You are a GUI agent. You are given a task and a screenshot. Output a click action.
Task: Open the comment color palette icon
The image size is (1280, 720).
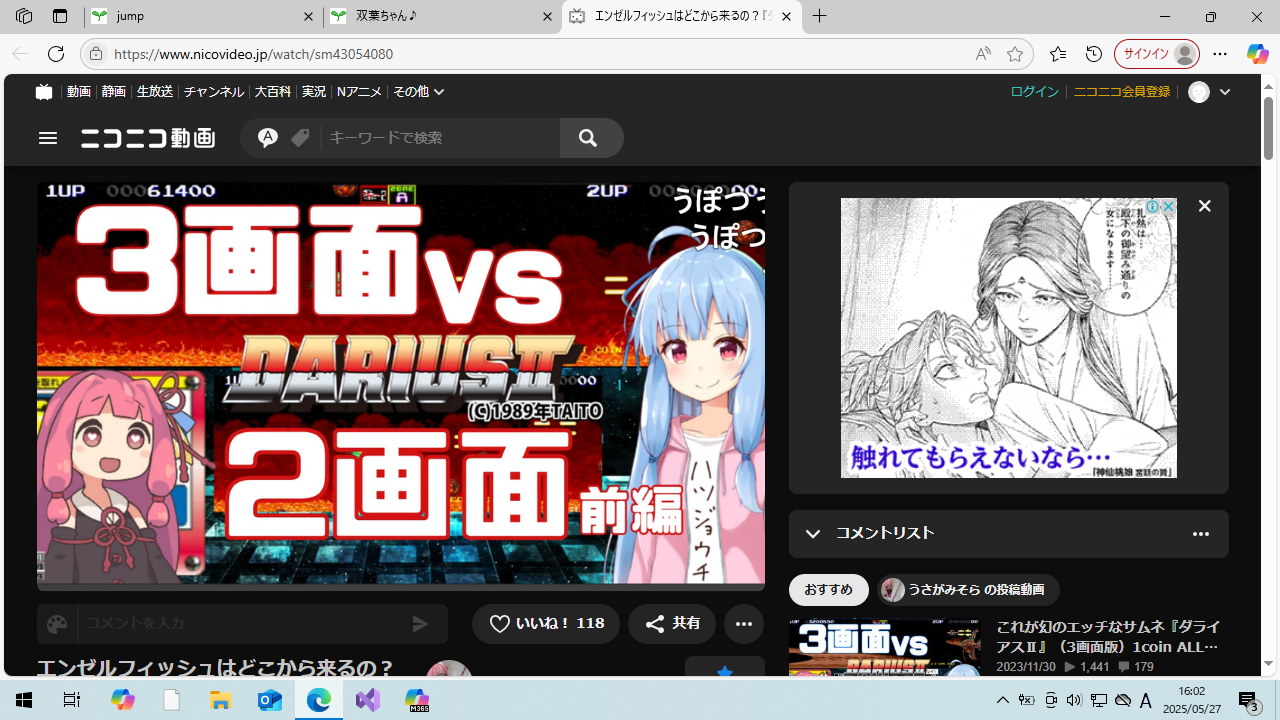(57, 624)
